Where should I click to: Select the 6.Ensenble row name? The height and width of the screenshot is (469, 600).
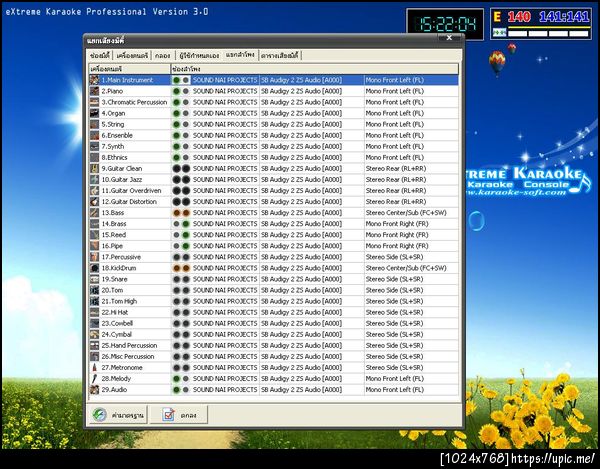[x=117, y=135]
